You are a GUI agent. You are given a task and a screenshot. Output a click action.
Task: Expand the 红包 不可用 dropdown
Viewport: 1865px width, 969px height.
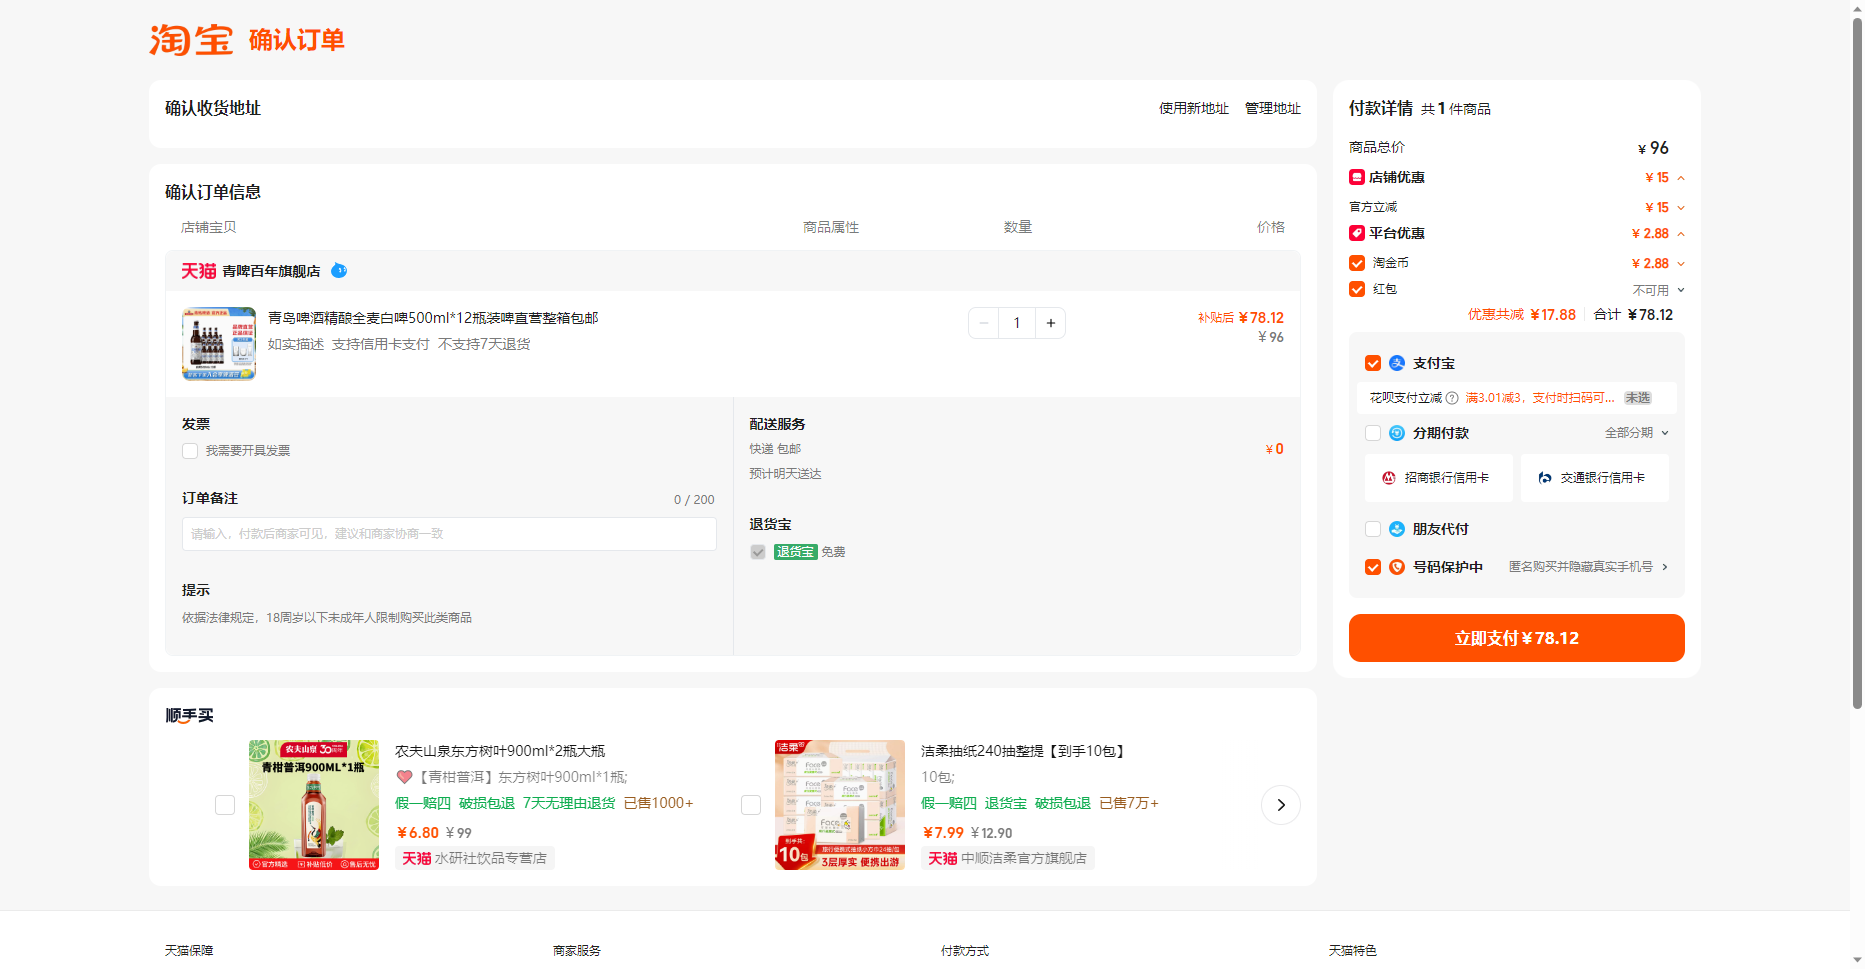coord(1681,290)
